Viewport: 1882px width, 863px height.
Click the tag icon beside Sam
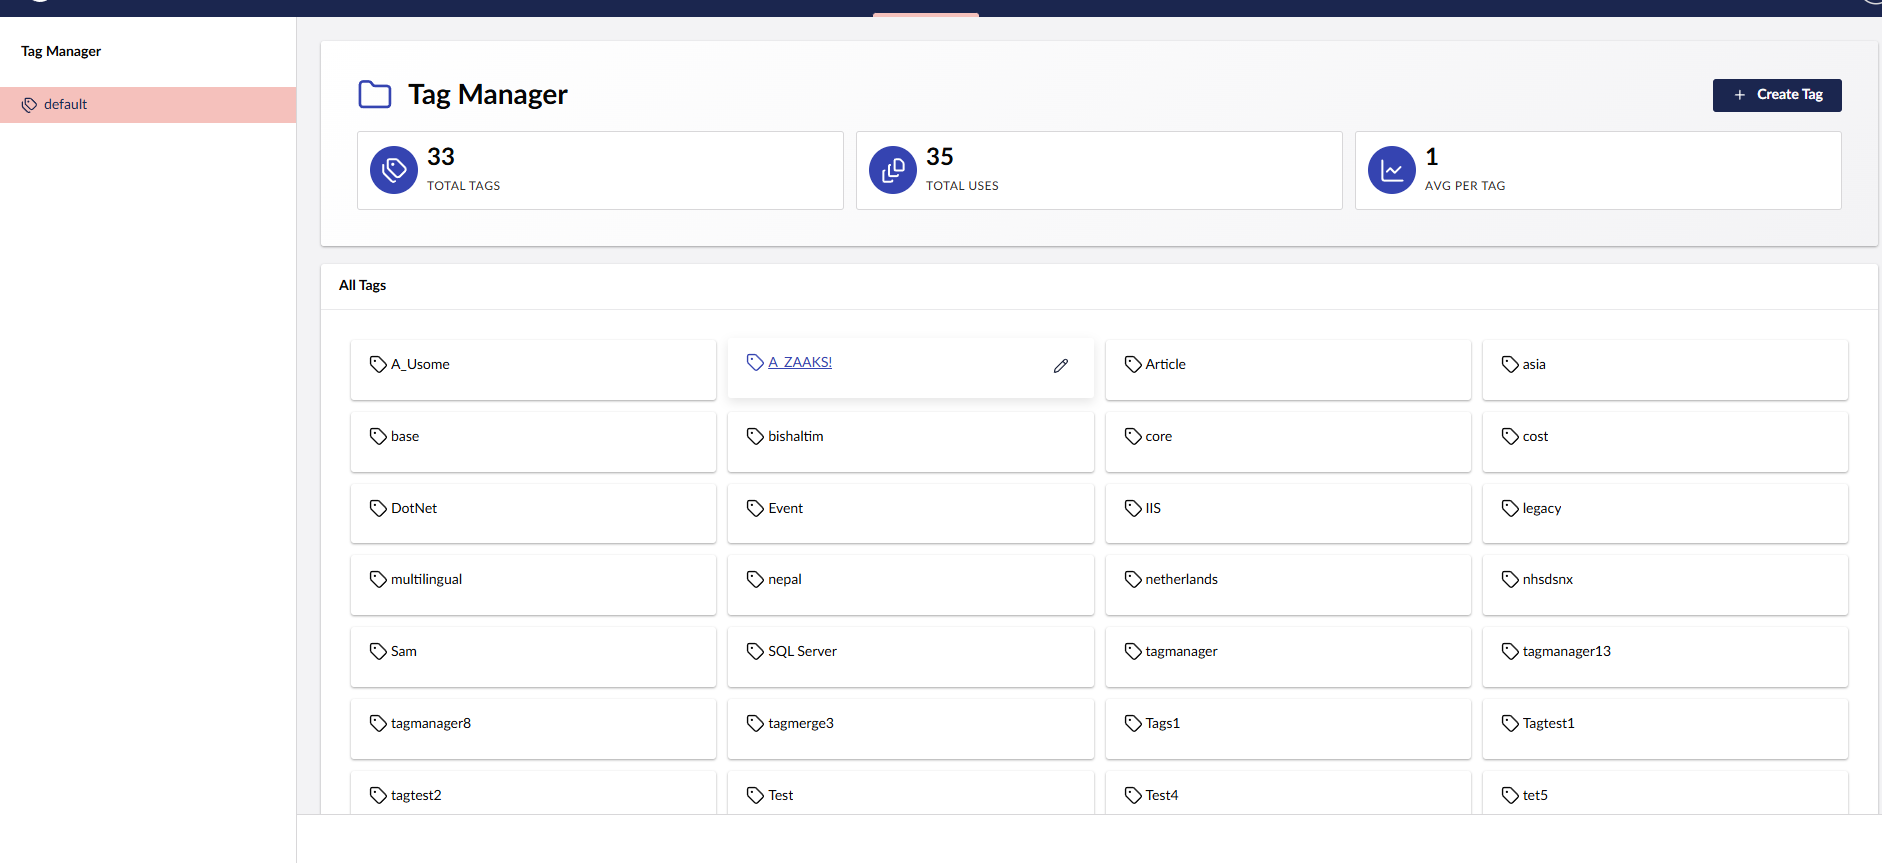tap(378, 651)
